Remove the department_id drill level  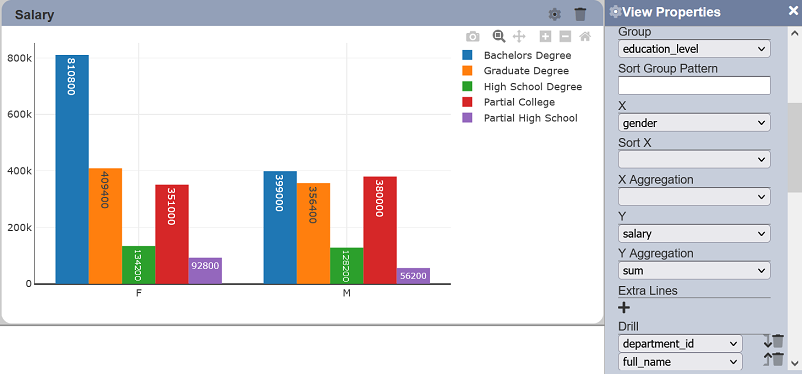pyautogui.click(x=778, y=341)
